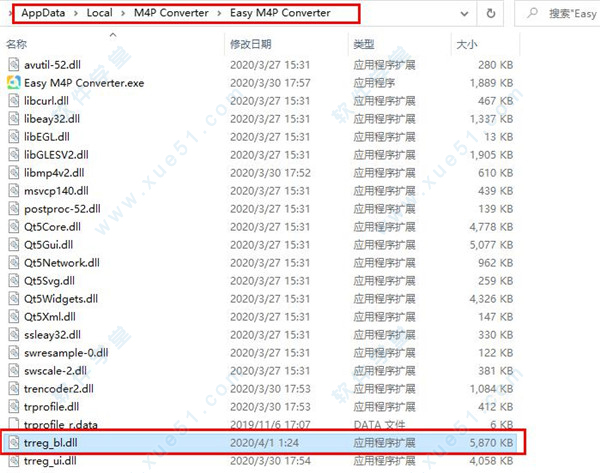The image size is (600, 473).
Task: Click the avutil-52.dll file icon
Action: [14, 64]
